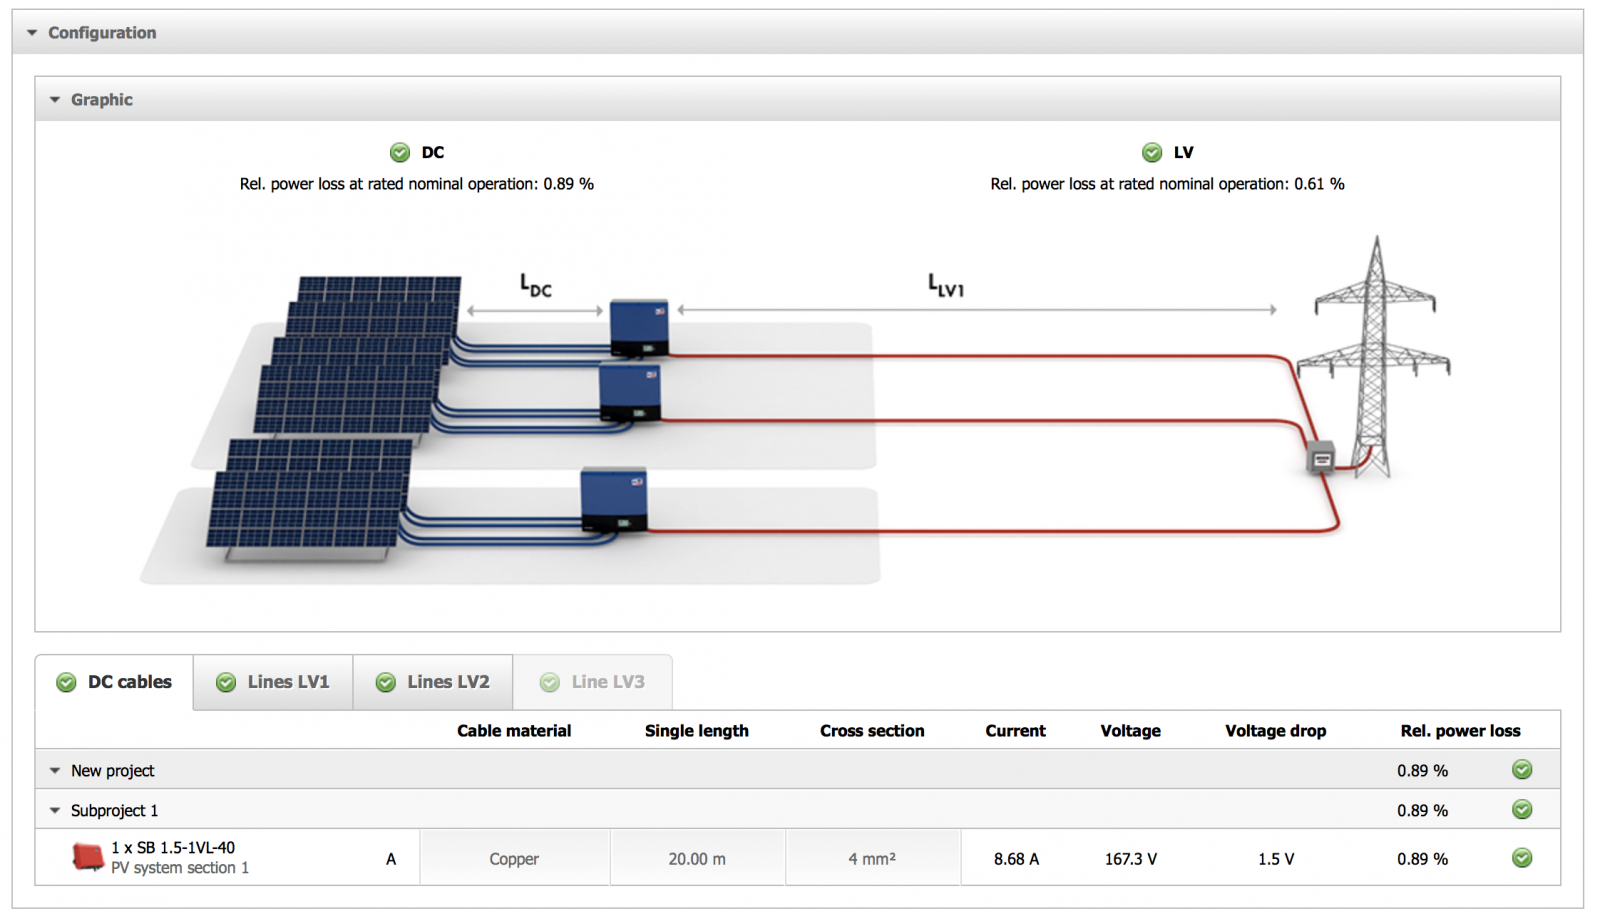Click the check icon on Lines LV2 tab
Viewport: 1600px width, 916px height.
point(386,682)
